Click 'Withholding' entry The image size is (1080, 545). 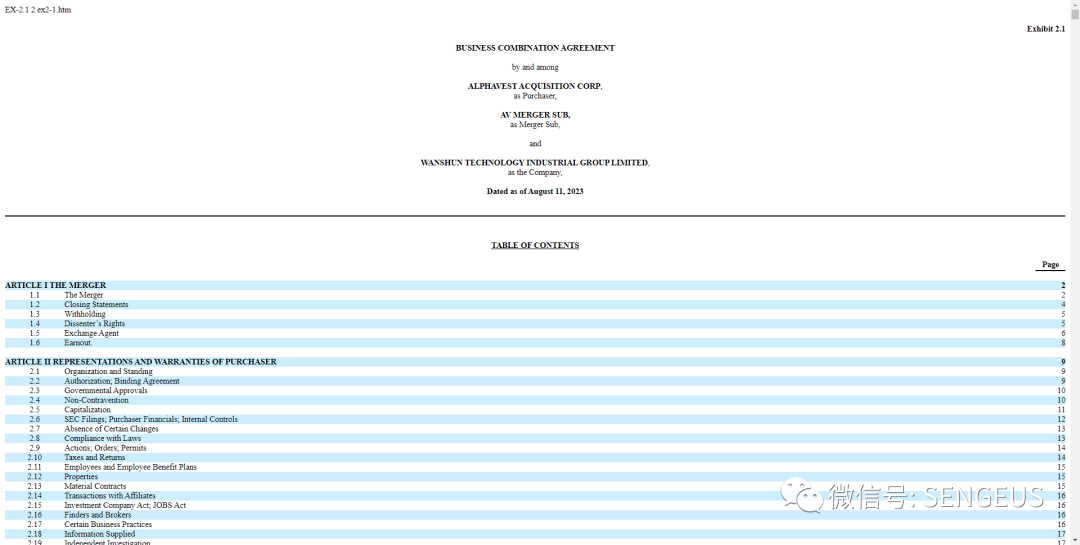click(x=85, y=314)
